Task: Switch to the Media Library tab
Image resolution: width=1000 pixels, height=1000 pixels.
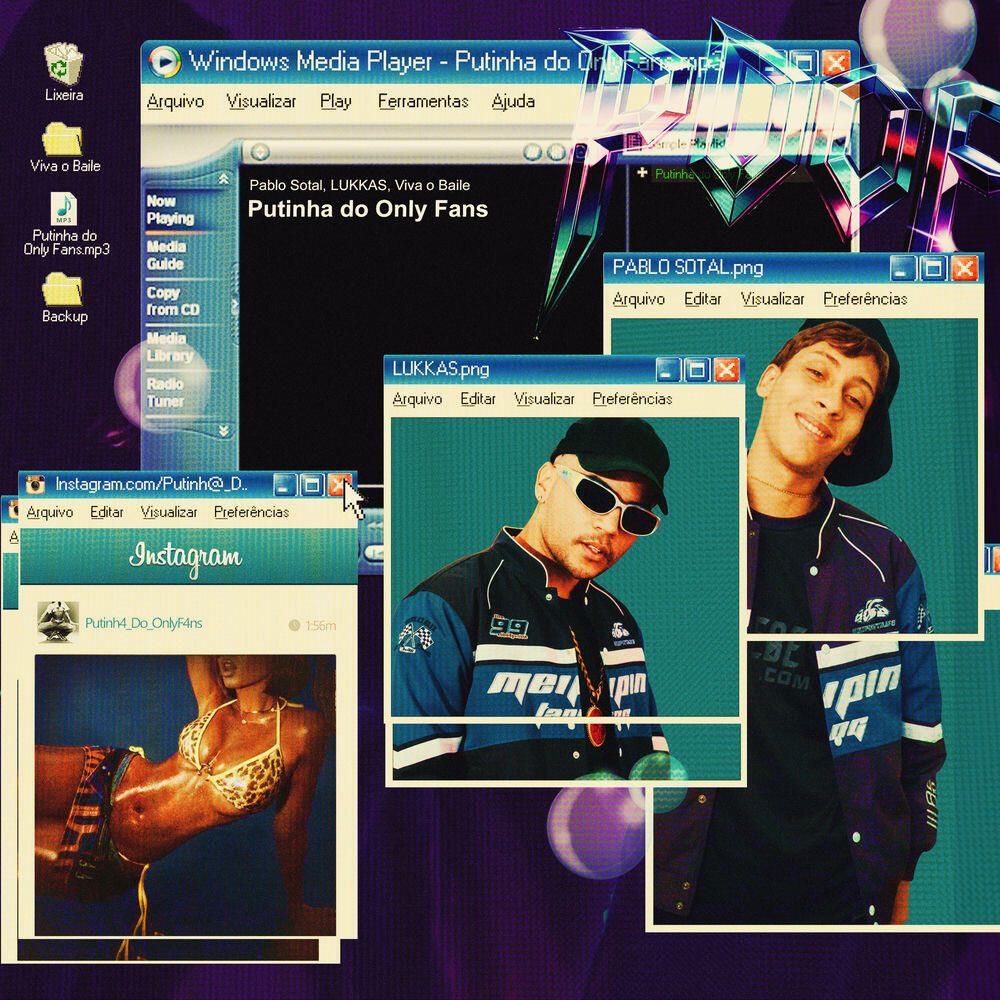Action: pyautogui.click(x=170, y=347)
